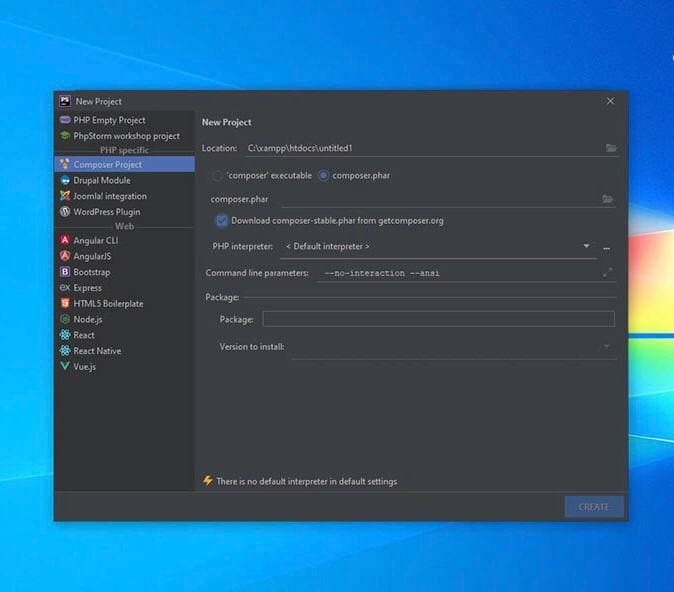Click the HTML5 Boilerplate icon
674x592 pixels.
point(65,304)
